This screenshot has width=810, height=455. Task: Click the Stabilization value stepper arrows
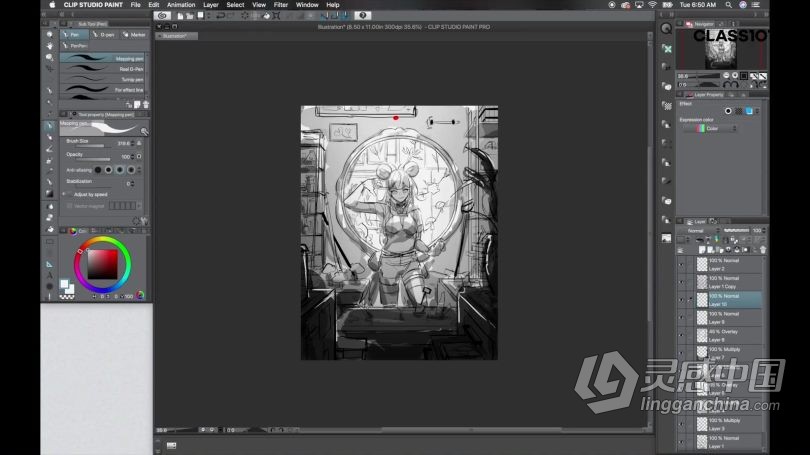pyautogui.click(x=133, y=183)
